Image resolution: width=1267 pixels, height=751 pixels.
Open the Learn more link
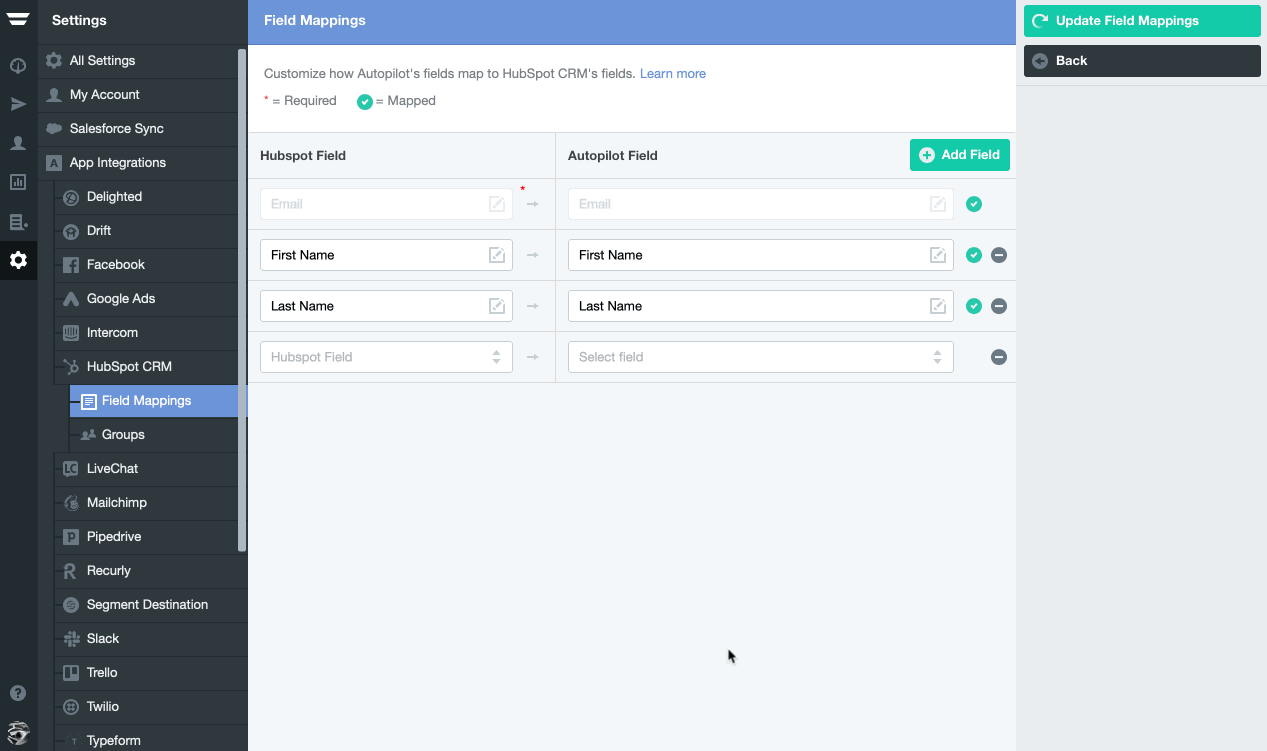point(672,73)
